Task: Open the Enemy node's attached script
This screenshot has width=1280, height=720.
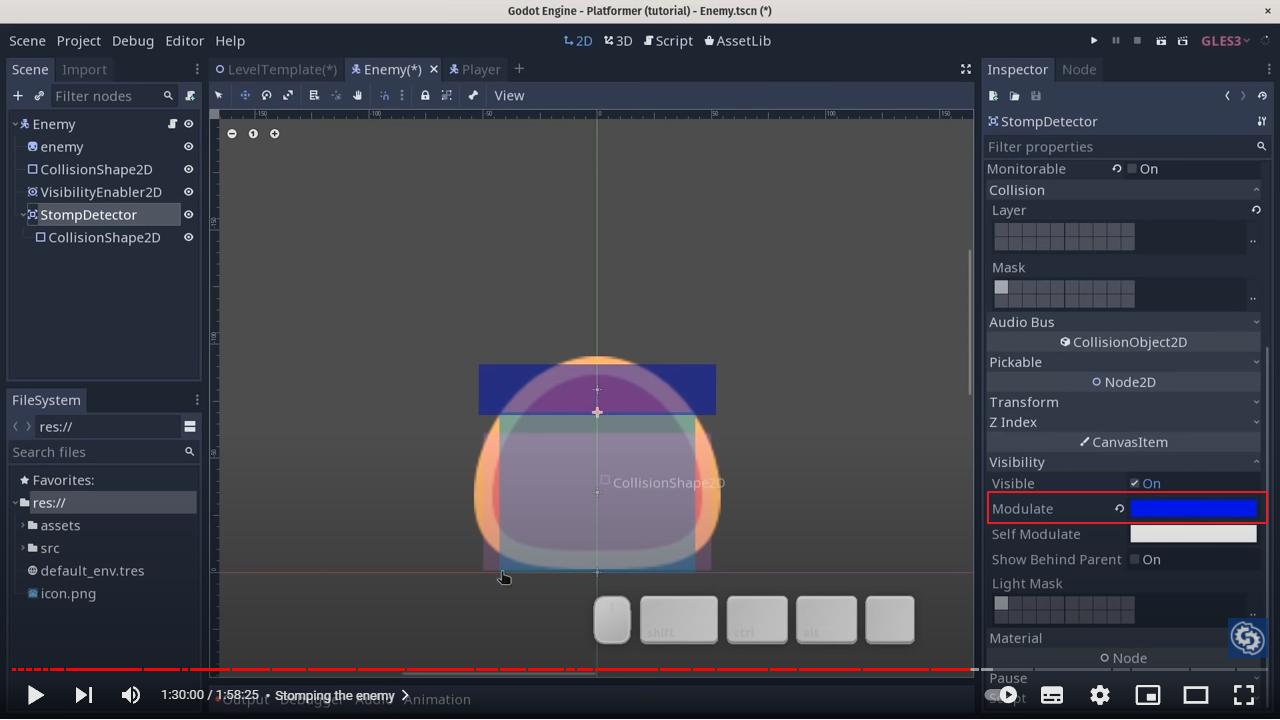Action: pos(172,124)
